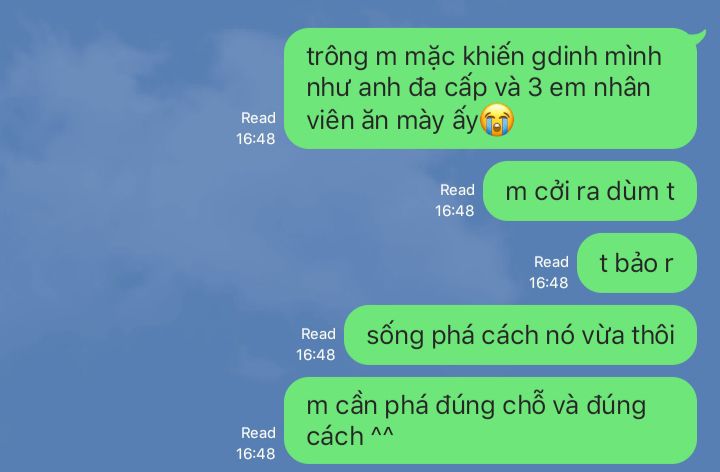The height and width of the screenshot is (472, 720).
Task: Click the Read label beside "sống phá cách" message
Action: [x=318, y=334]
